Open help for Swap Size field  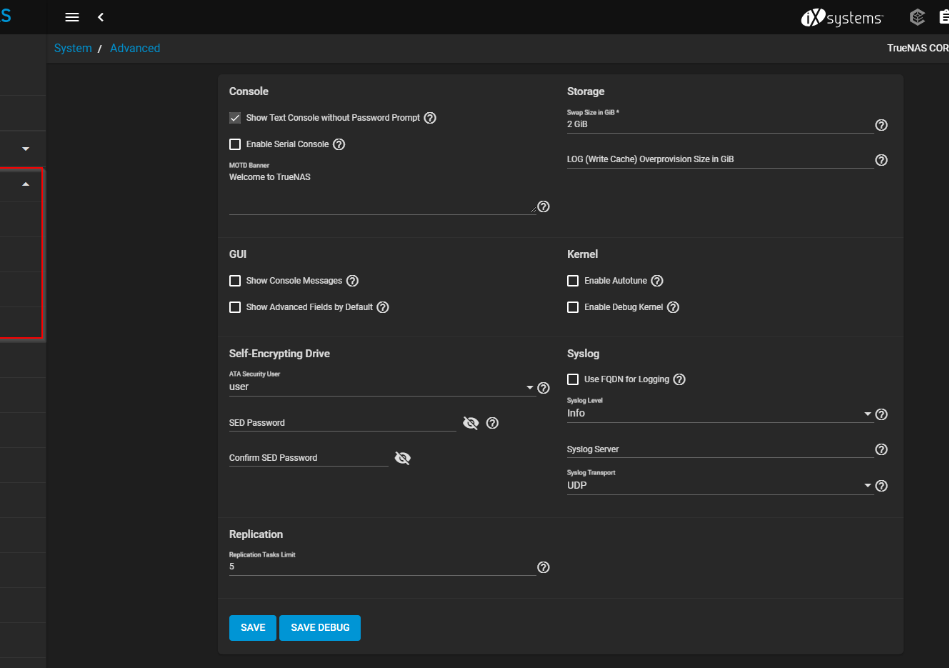pos(881,125)
